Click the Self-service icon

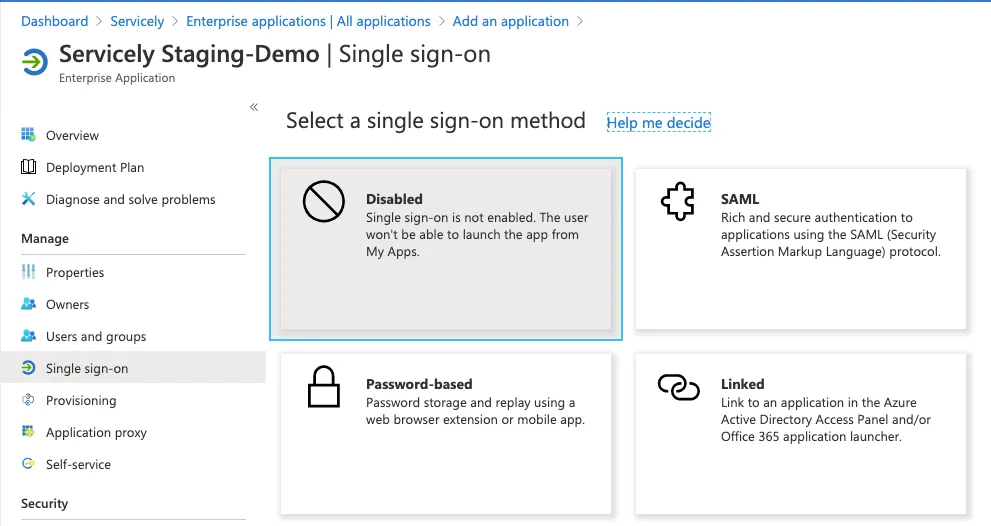coord(28,464)
